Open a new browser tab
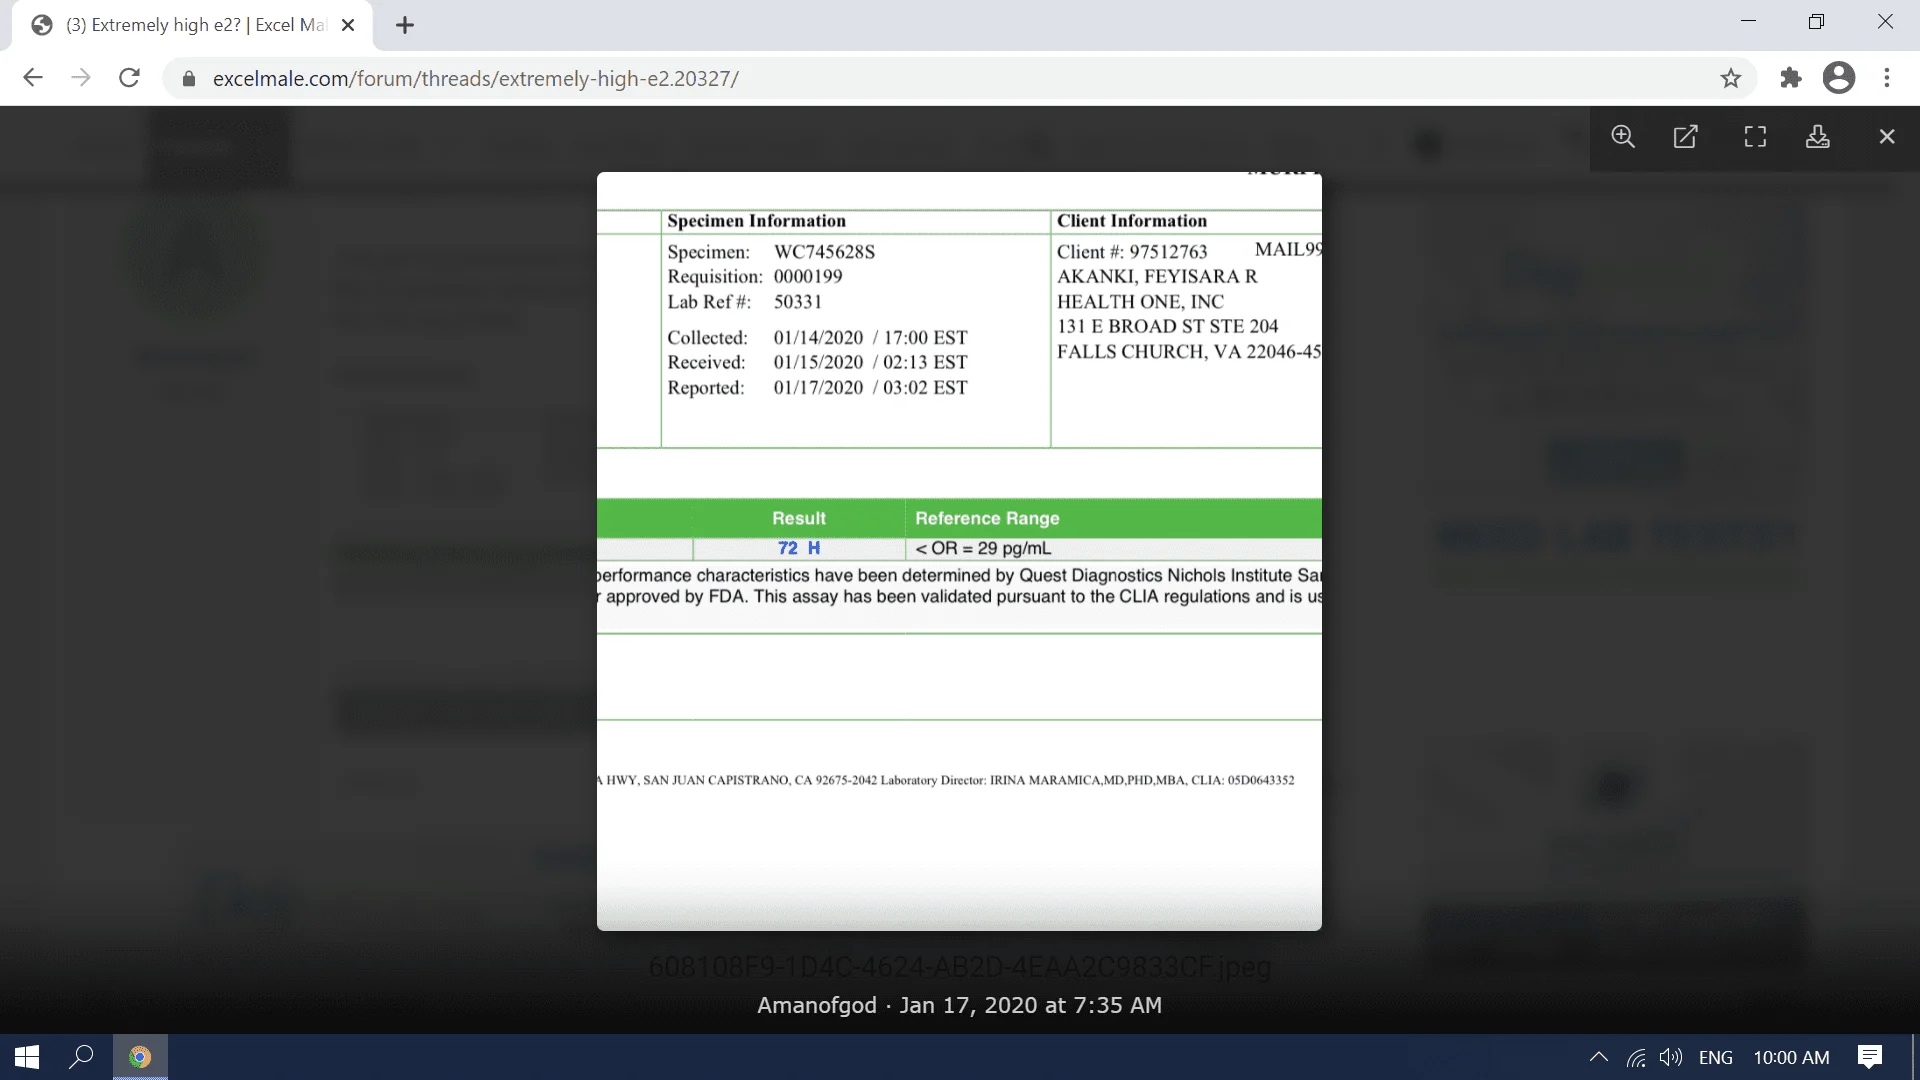Screen dimensions: 1920x1080 pos(405,26)
